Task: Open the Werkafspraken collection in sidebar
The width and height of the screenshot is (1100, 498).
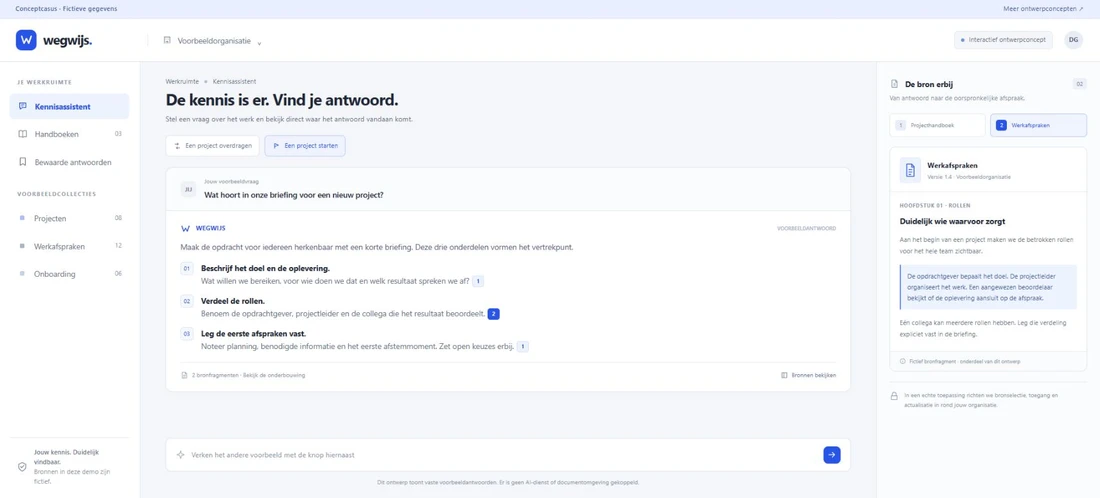Action: tap(69, 246)
